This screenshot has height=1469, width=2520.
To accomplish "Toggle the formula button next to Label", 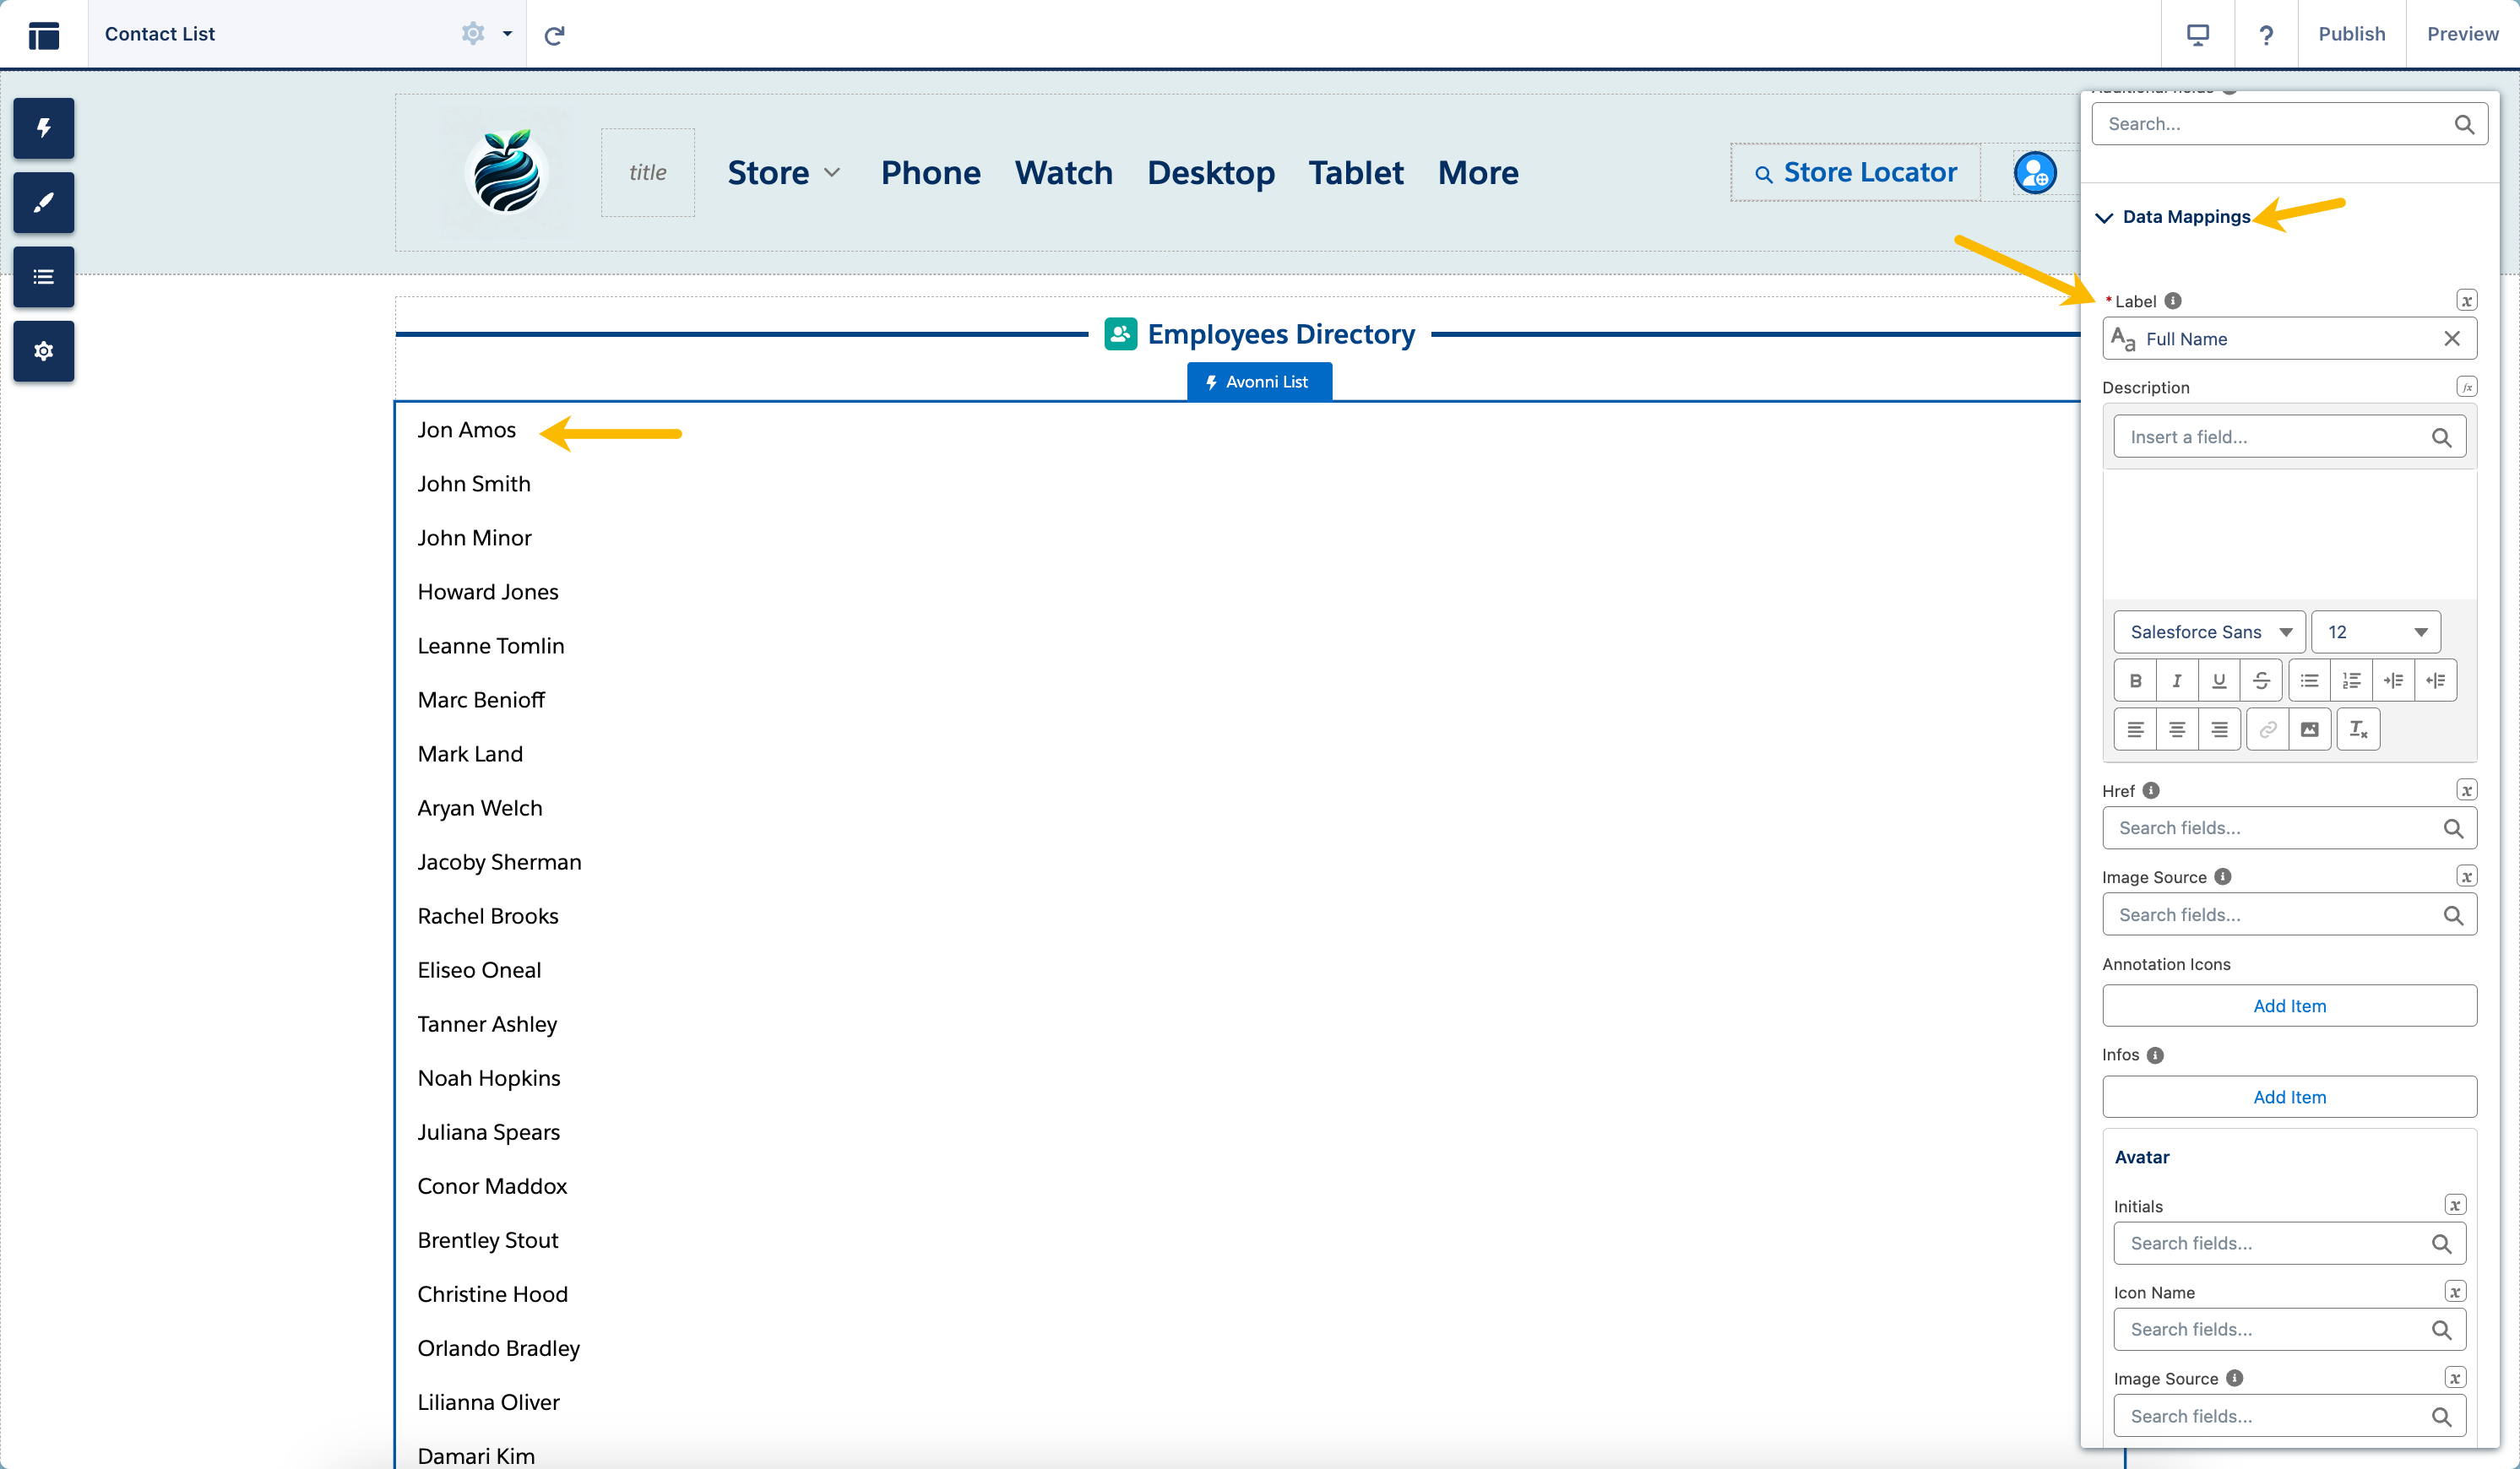I will tap(2466, 301).
